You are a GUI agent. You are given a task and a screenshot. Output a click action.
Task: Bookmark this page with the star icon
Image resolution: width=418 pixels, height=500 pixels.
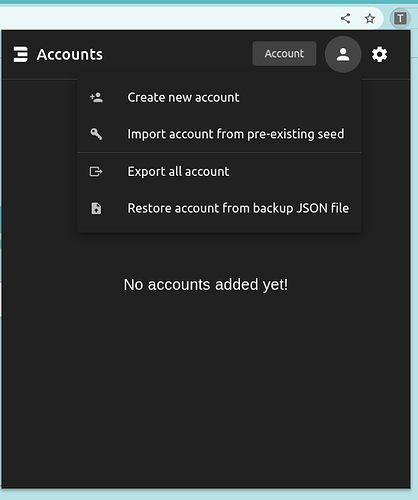pyautogui.click(x=369, y=18)
